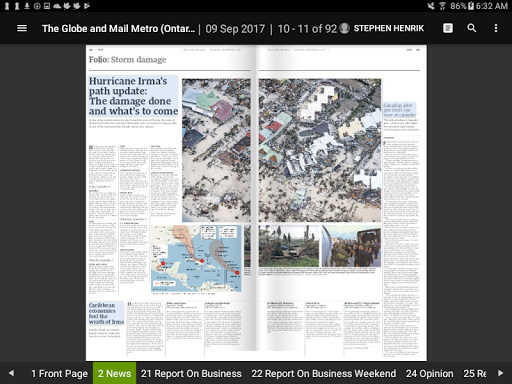Open Caribbean economies feel wrath article
The image size is (512, 384).
coord(106,313)
